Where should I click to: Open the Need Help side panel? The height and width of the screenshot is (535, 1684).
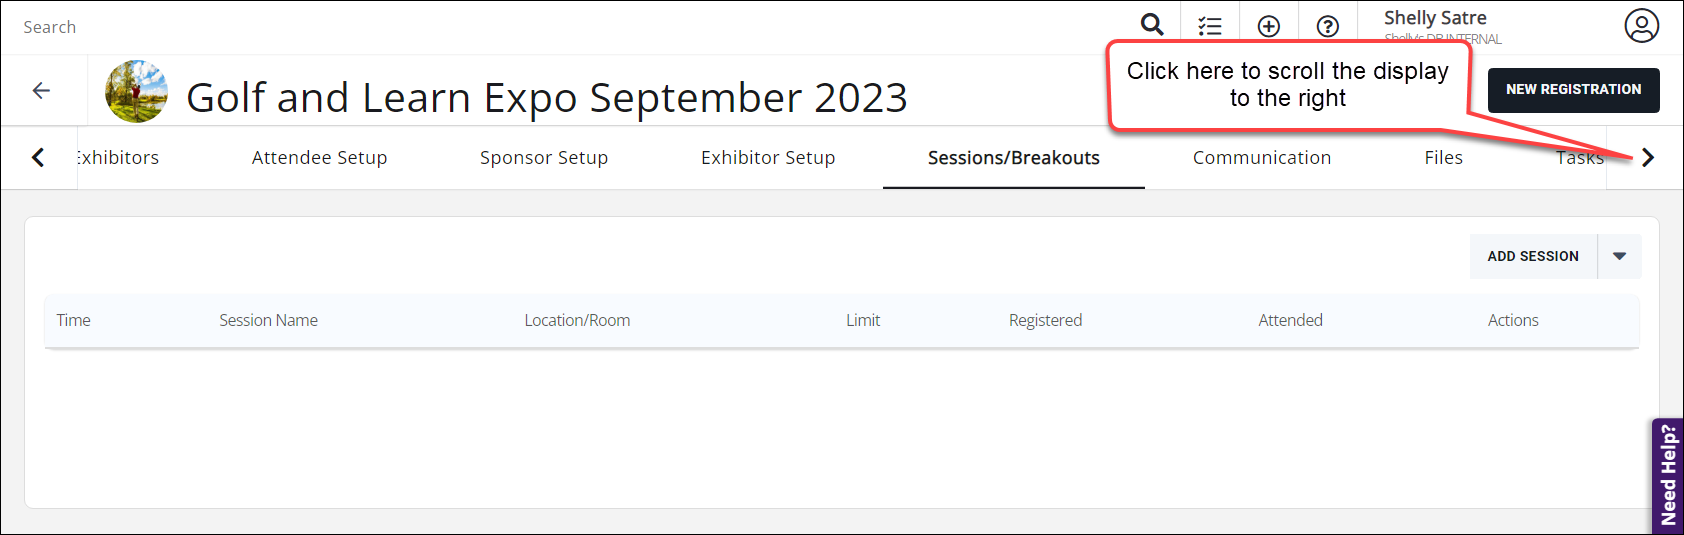(1667, 475)
